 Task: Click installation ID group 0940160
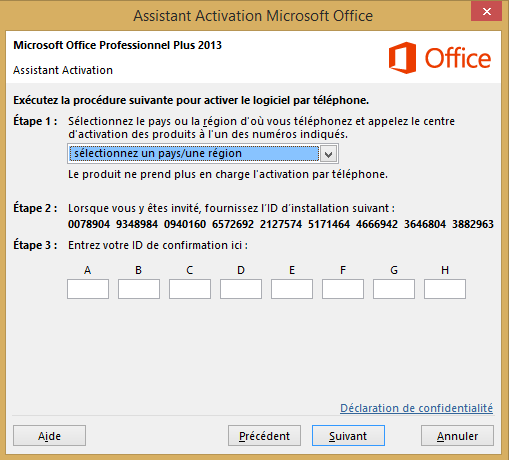(185, 224)
